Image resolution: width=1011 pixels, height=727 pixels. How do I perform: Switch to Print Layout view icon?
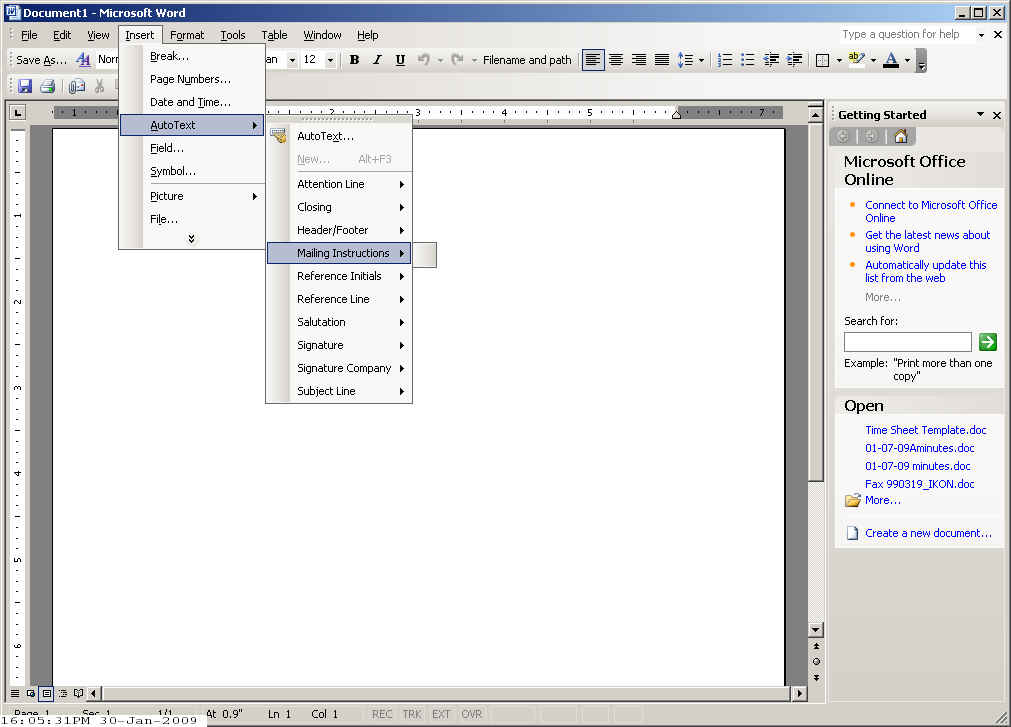[46, 693]
